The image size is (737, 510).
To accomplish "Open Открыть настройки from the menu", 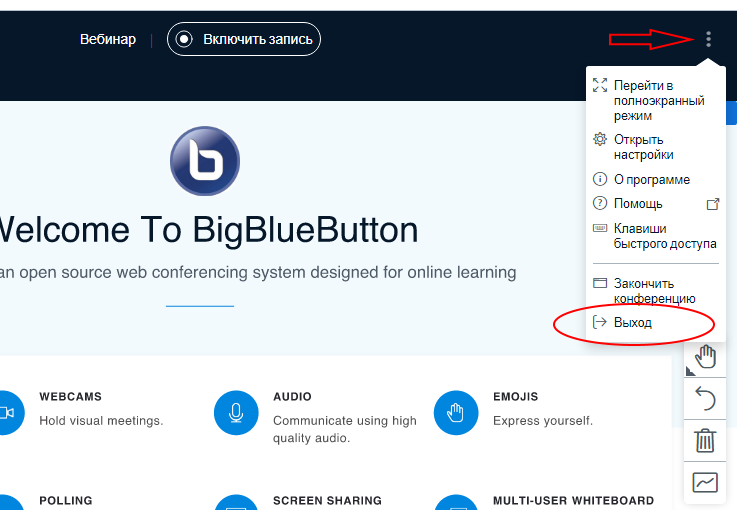I will (656, 147).
